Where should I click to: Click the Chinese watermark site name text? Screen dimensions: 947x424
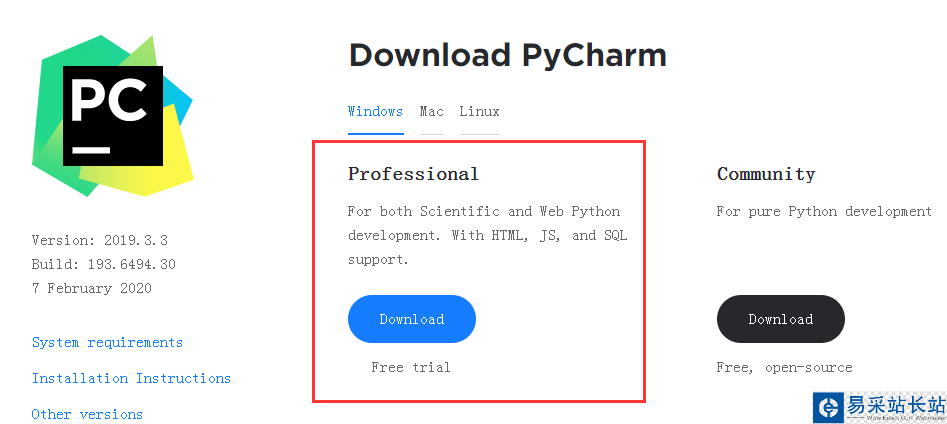[895, 404]
